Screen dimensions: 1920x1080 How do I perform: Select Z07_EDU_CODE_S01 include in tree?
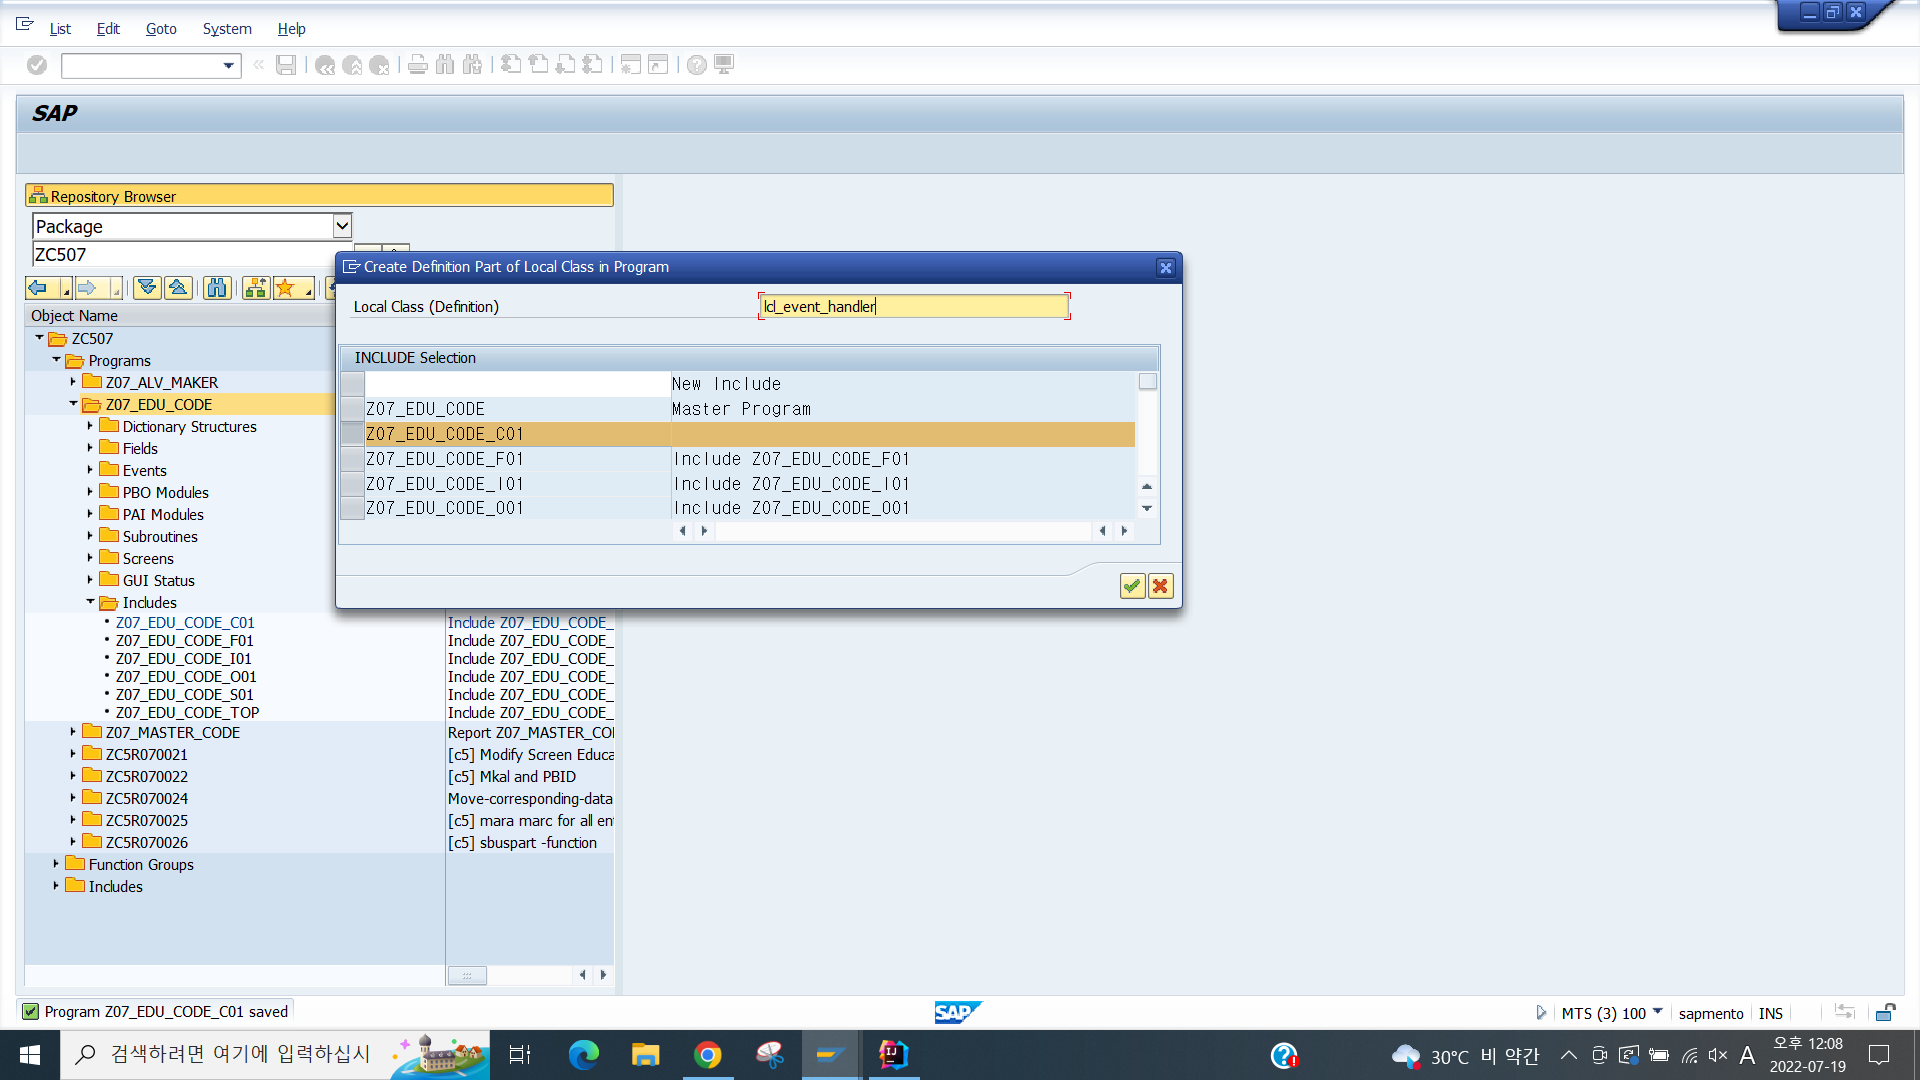[185, 695]
